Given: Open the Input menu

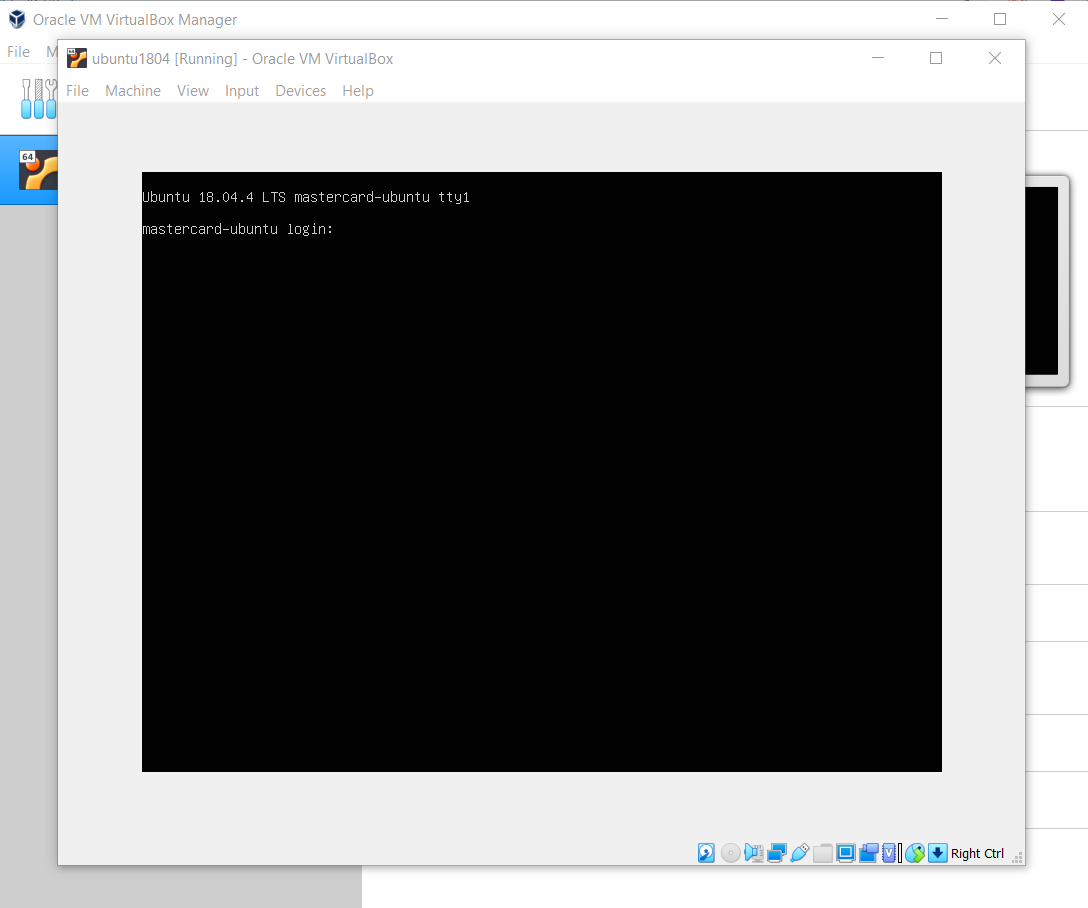Looking at the screenshot, I should (x=242, y=91).
